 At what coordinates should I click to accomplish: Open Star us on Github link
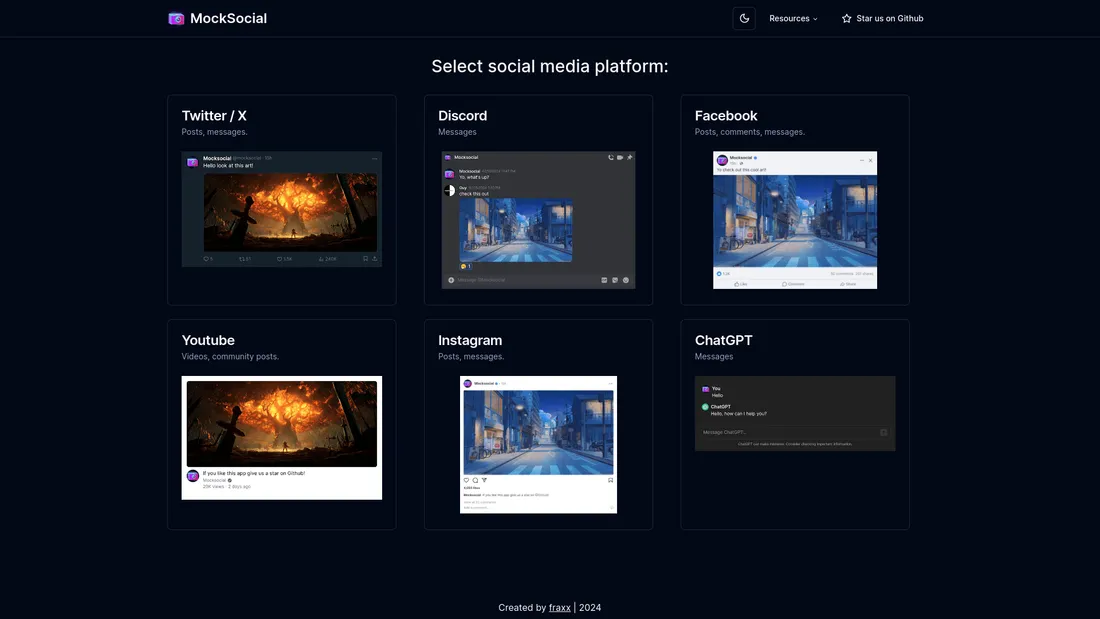(883, 19)
